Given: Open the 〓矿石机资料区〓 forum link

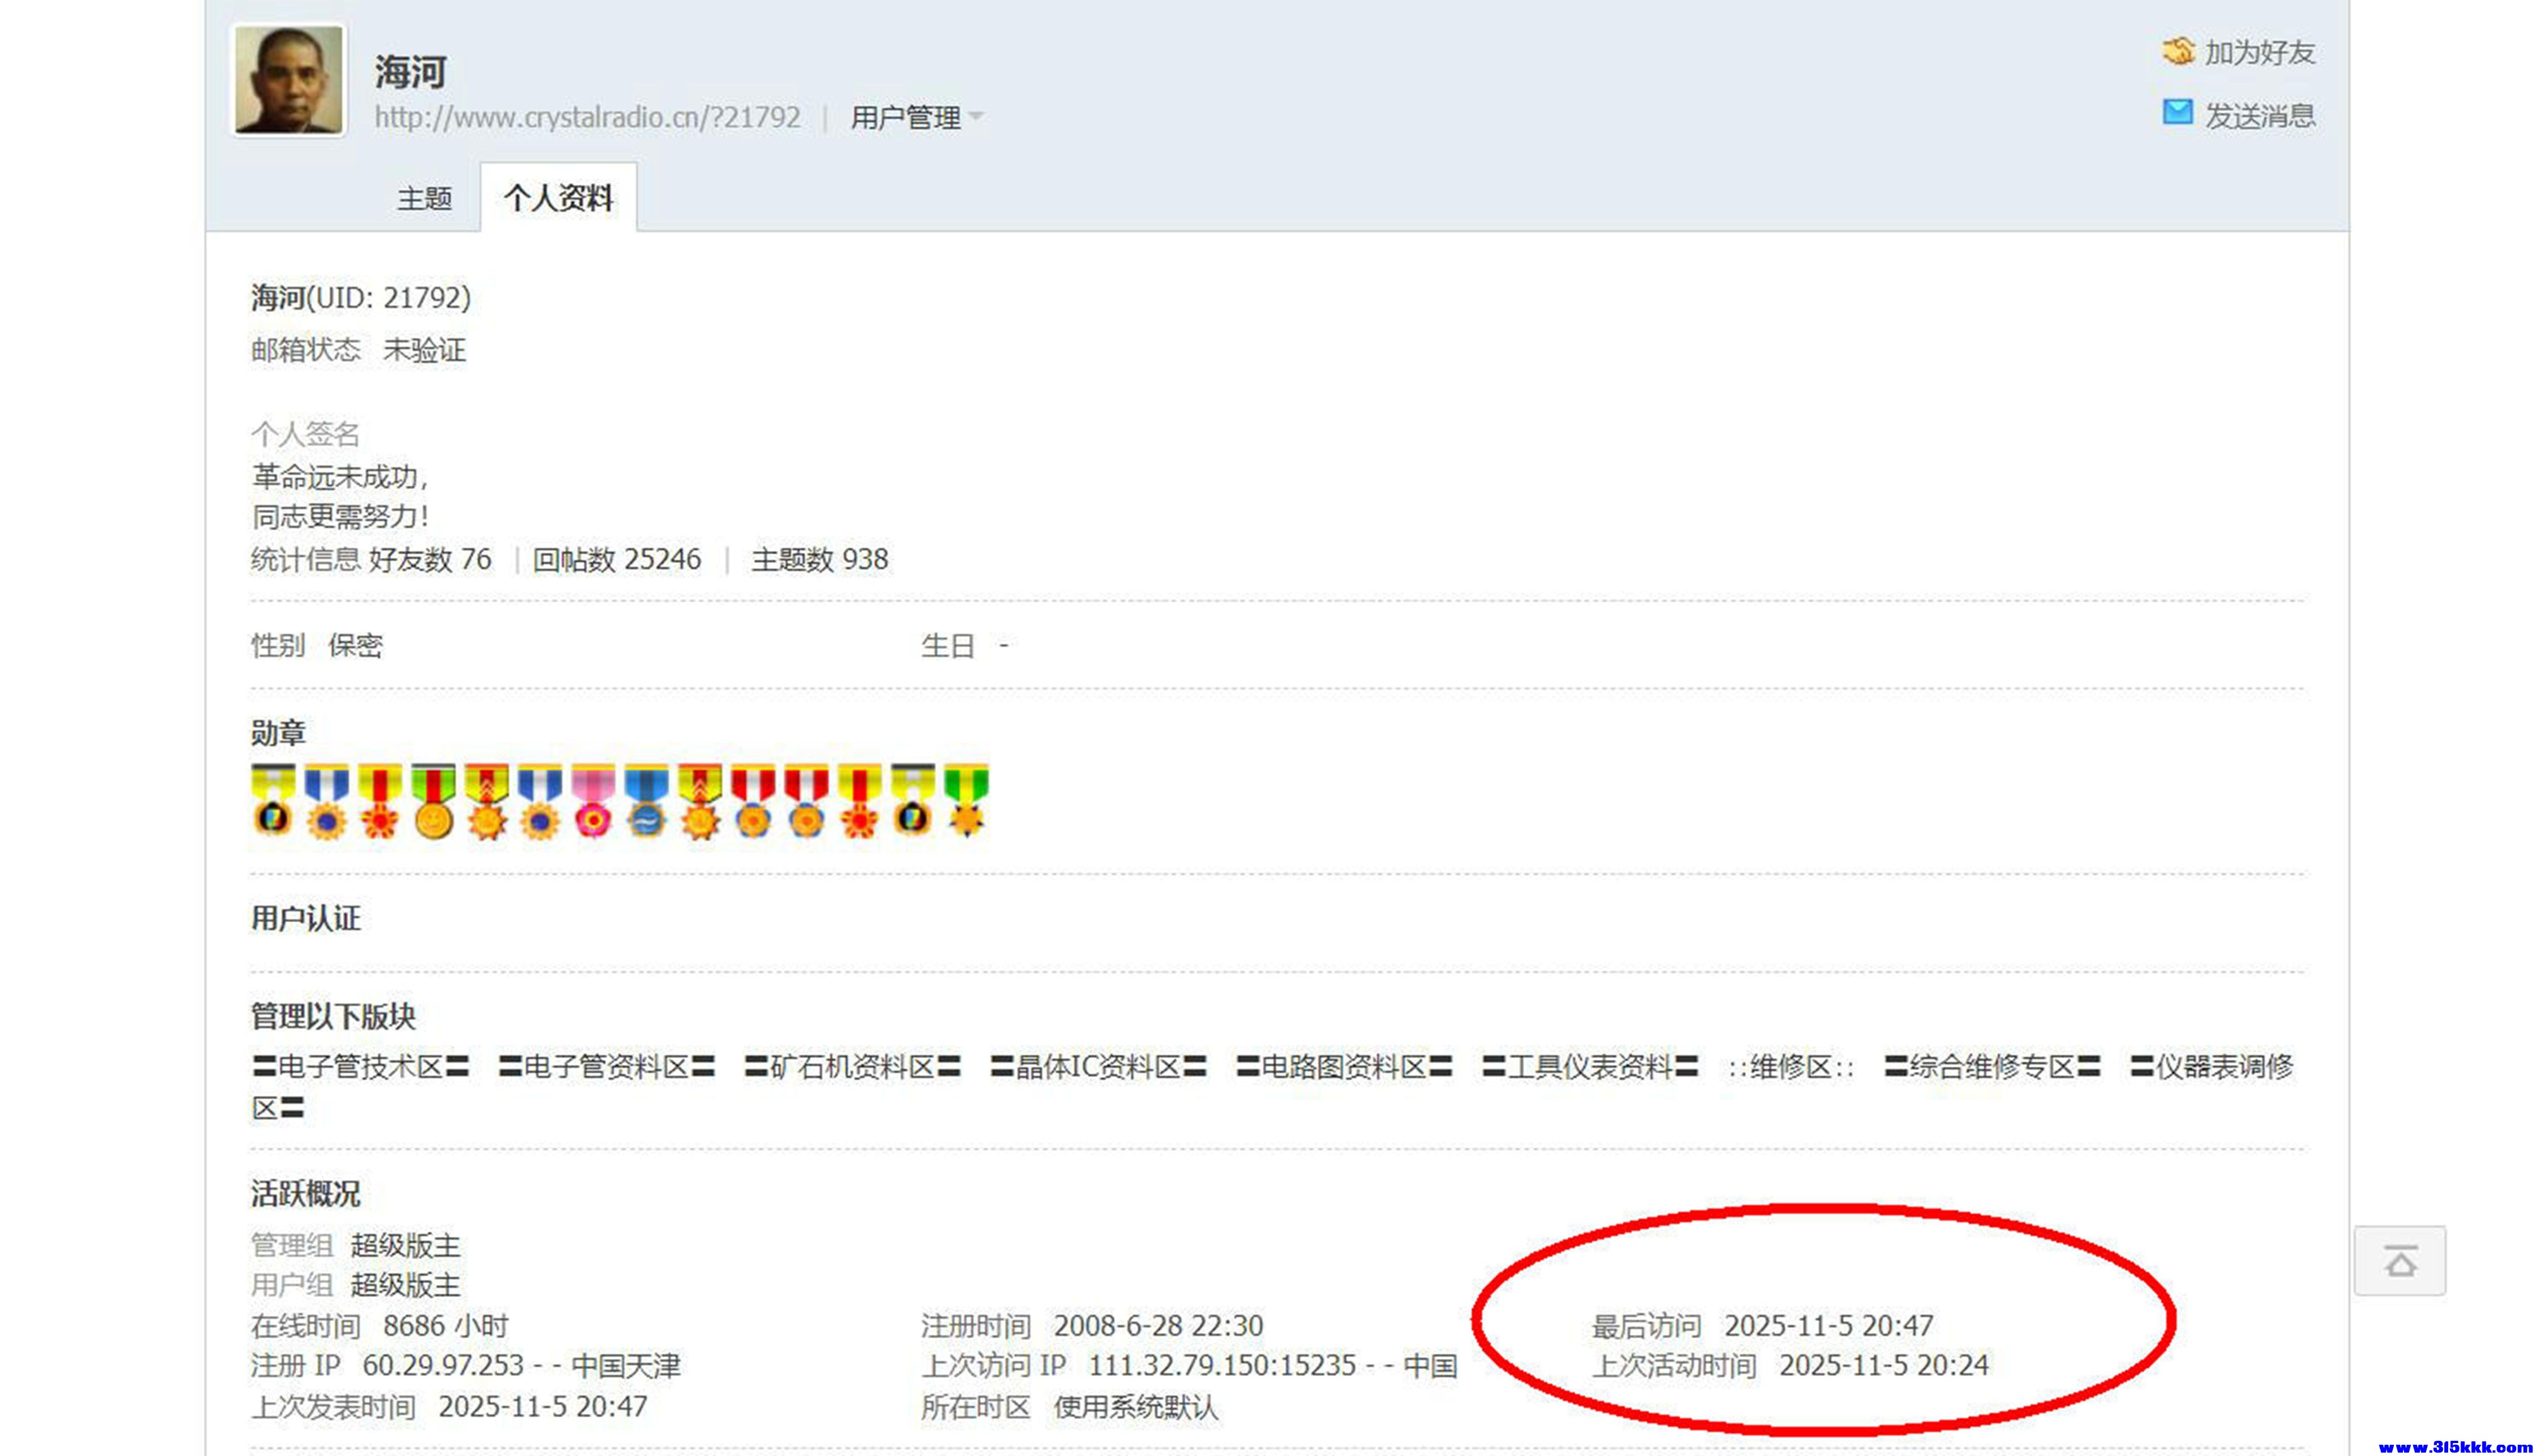Looking at the screenshot, I should (852, 1067).
